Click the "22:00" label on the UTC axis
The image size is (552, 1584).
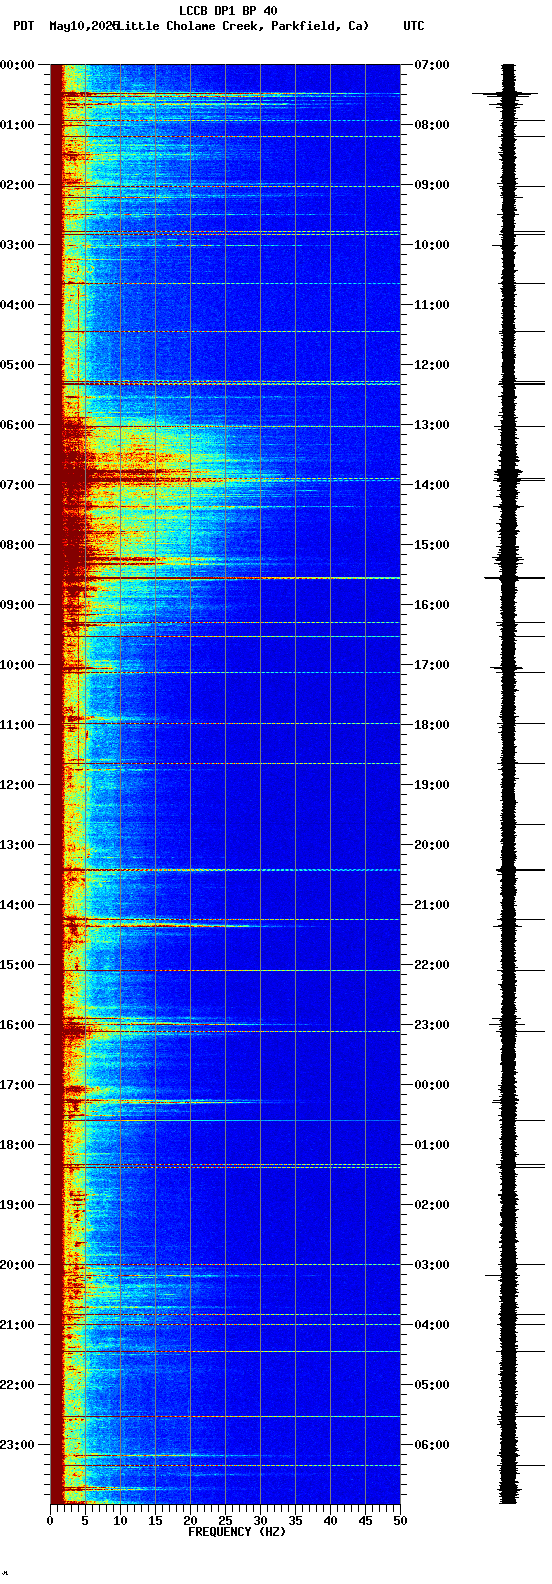pyautogui.click(x=432, y=965)
